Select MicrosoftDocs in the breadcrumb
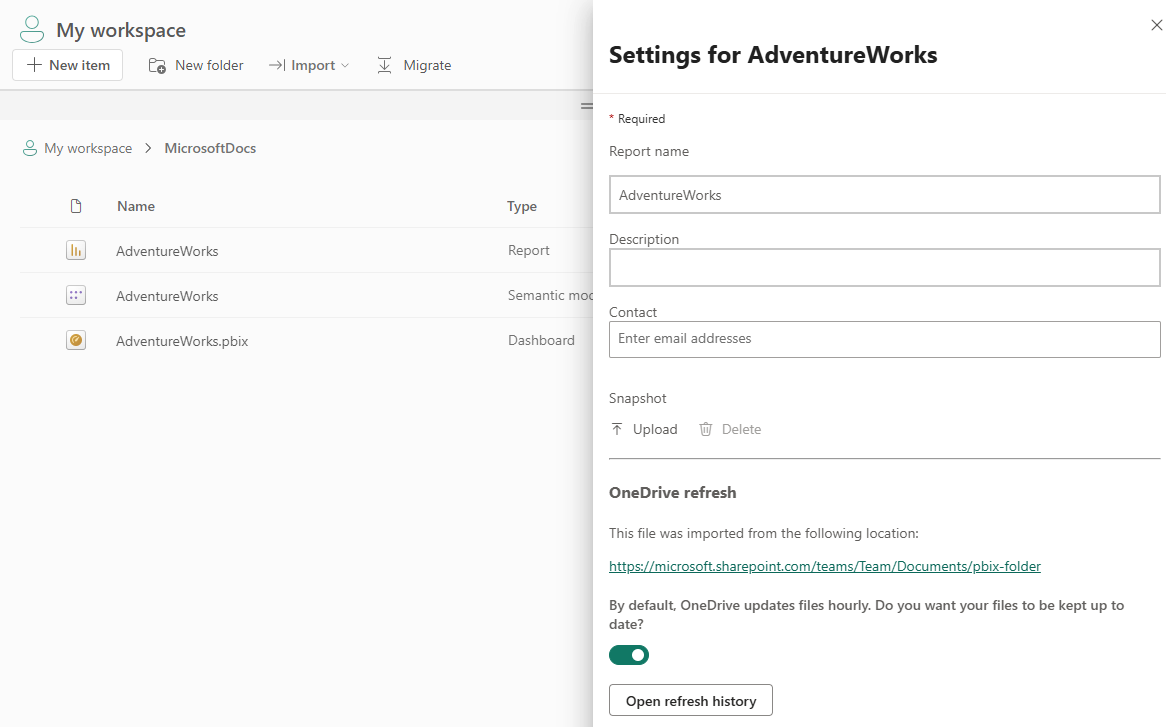The width and height of the screenshot is (1166, 727). (x=210, y=148)
